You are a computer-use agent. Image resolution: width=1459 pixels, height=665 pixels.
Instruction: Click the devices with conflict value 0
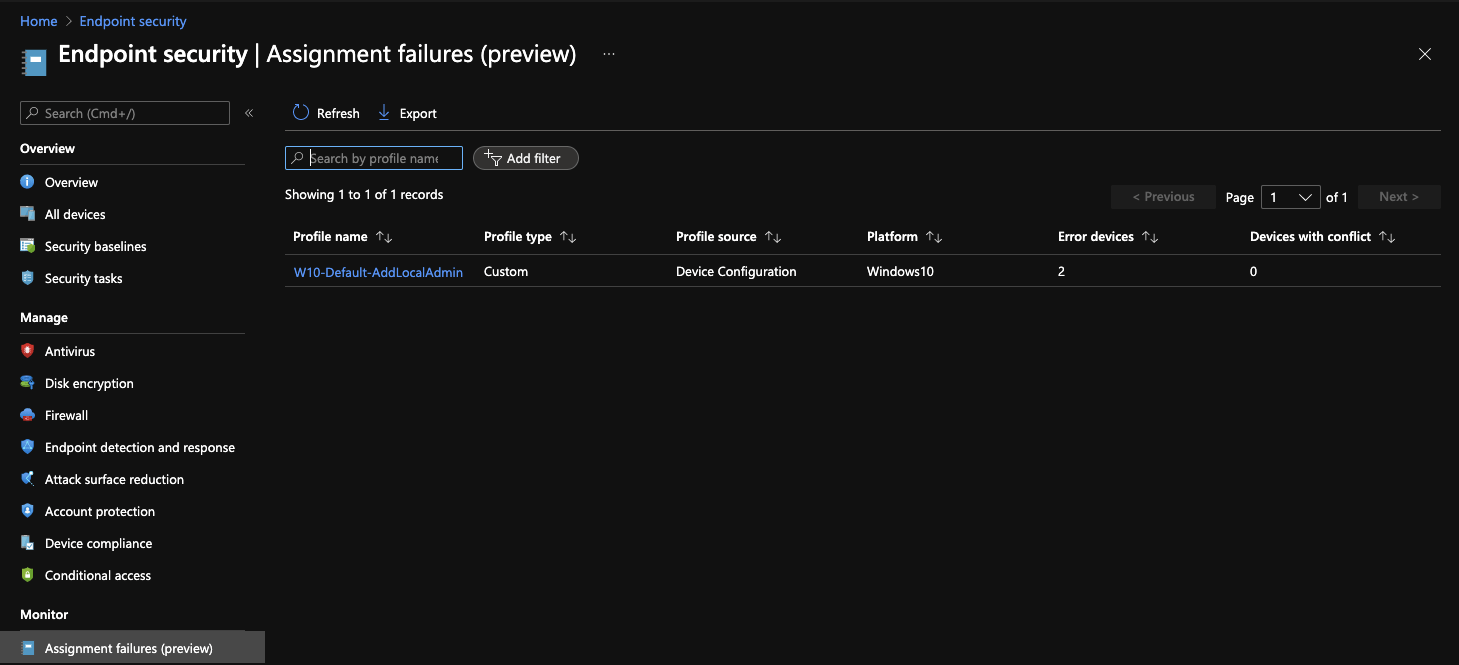pos(1254,271)
